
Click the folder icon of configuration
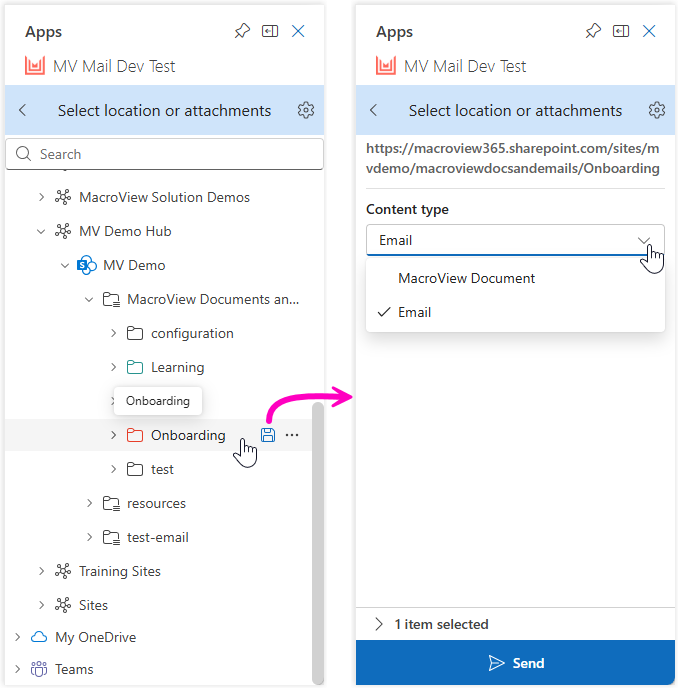135,333
